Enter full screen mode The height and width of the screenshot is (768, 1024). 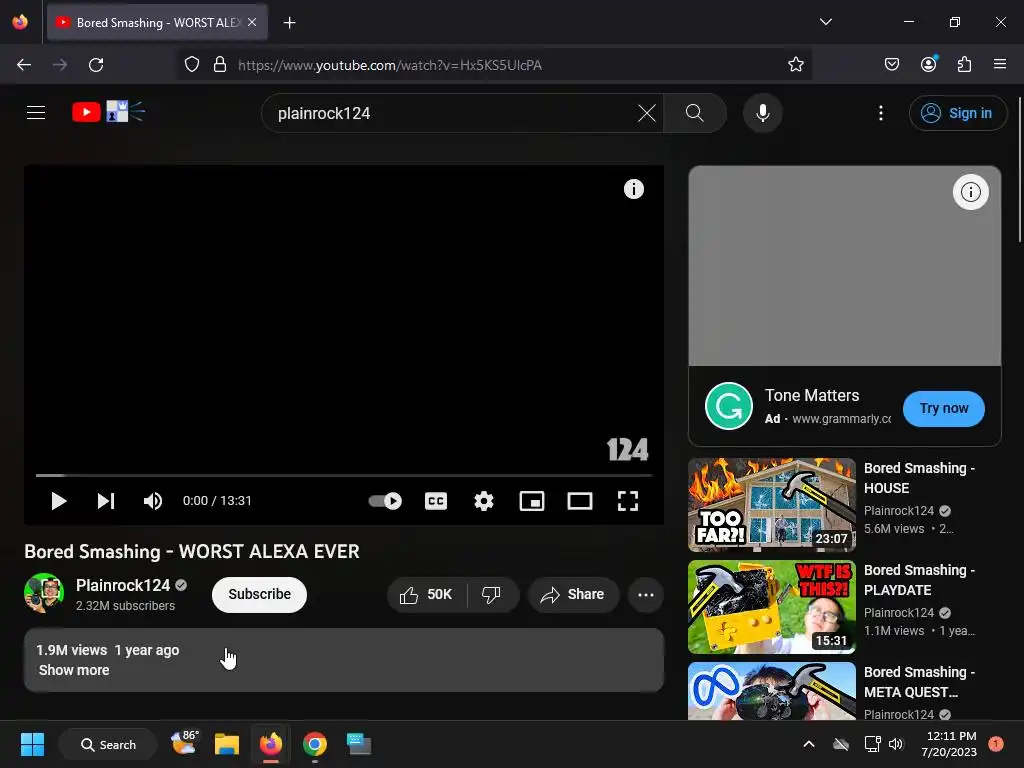click(628, 501)
